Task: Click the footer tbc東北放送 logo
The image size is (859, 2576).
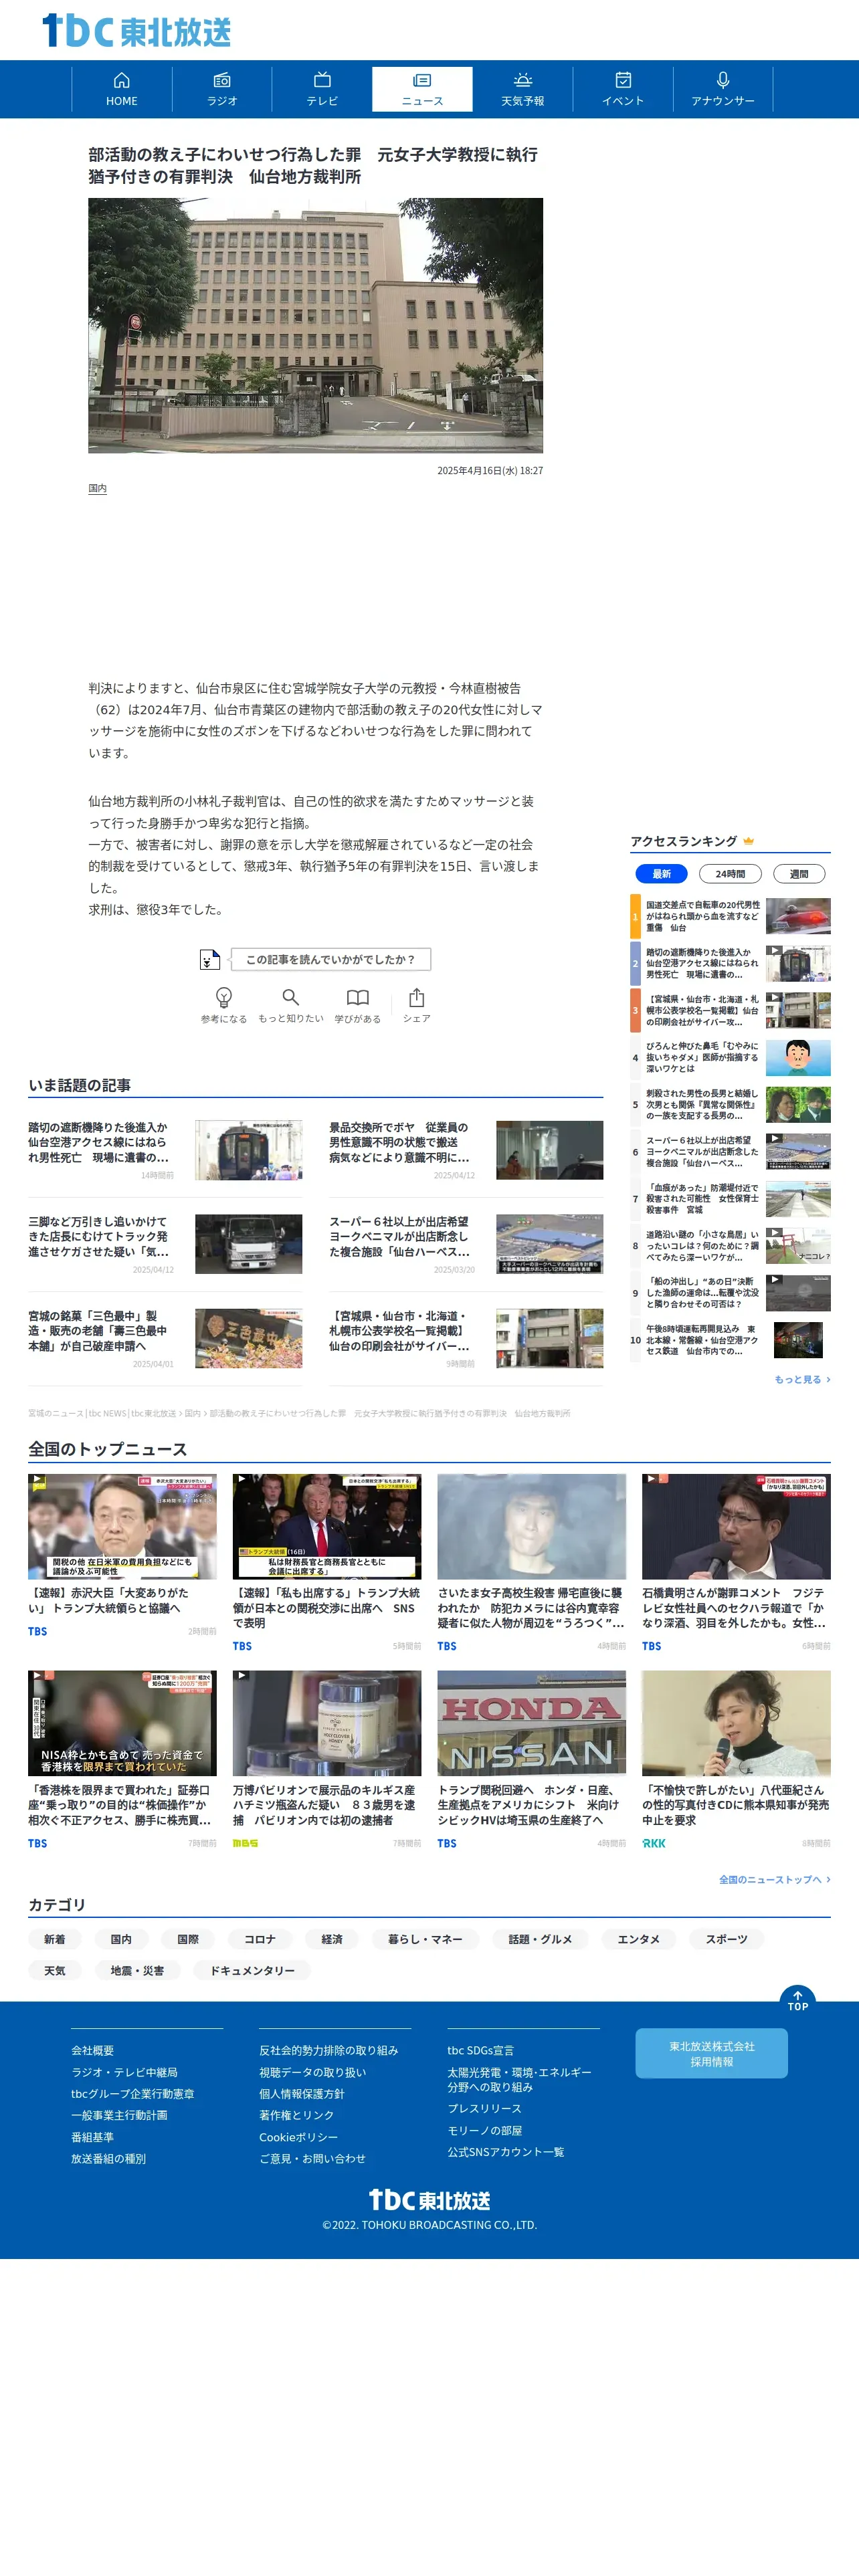Action: 430,2200
